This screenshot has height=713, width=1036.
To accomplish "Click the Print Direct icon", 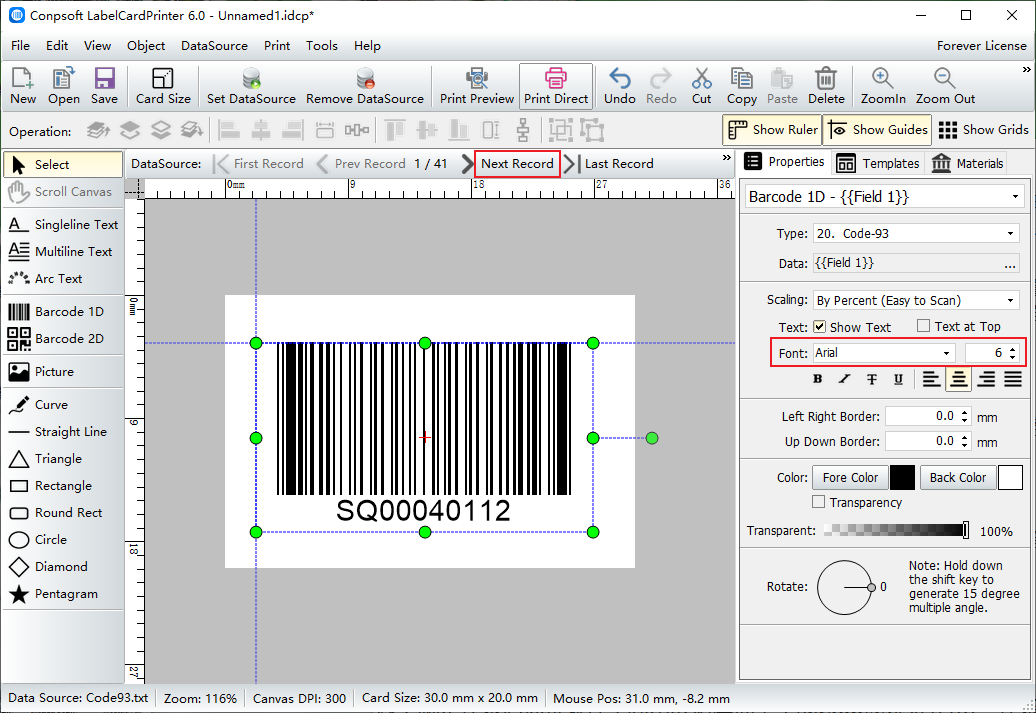I will point(556,85).
